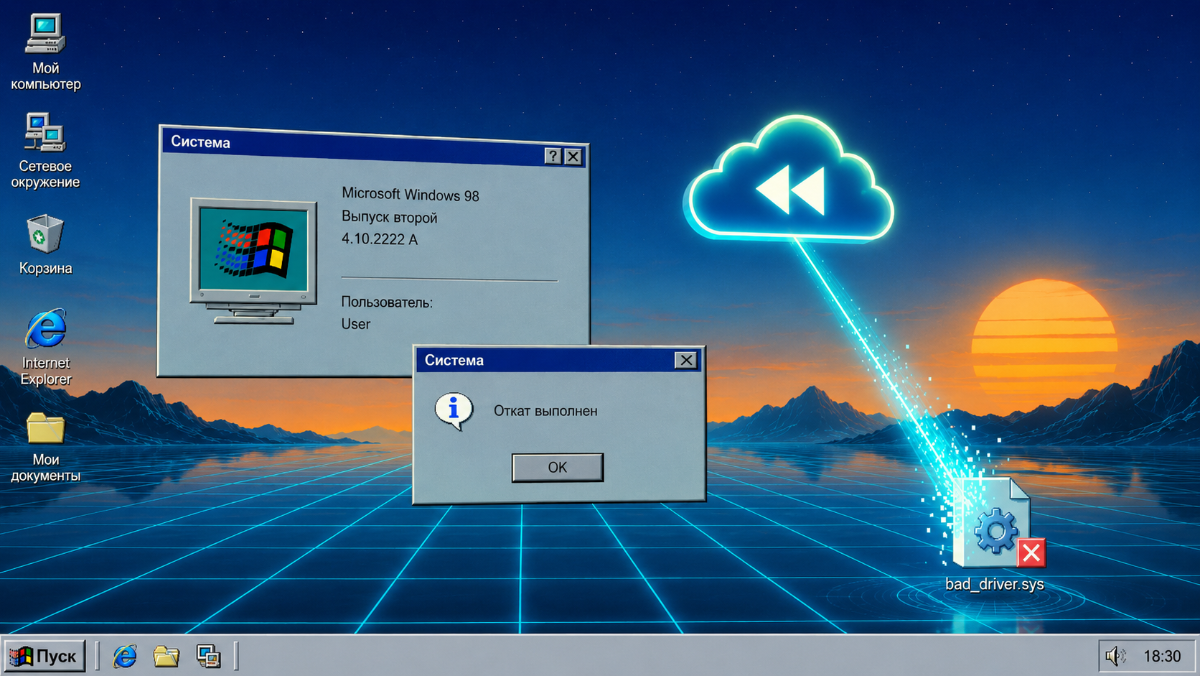Click the Microsoft Windows 98 text
This screenshot has height=676, width=1200.
[410, 194]
